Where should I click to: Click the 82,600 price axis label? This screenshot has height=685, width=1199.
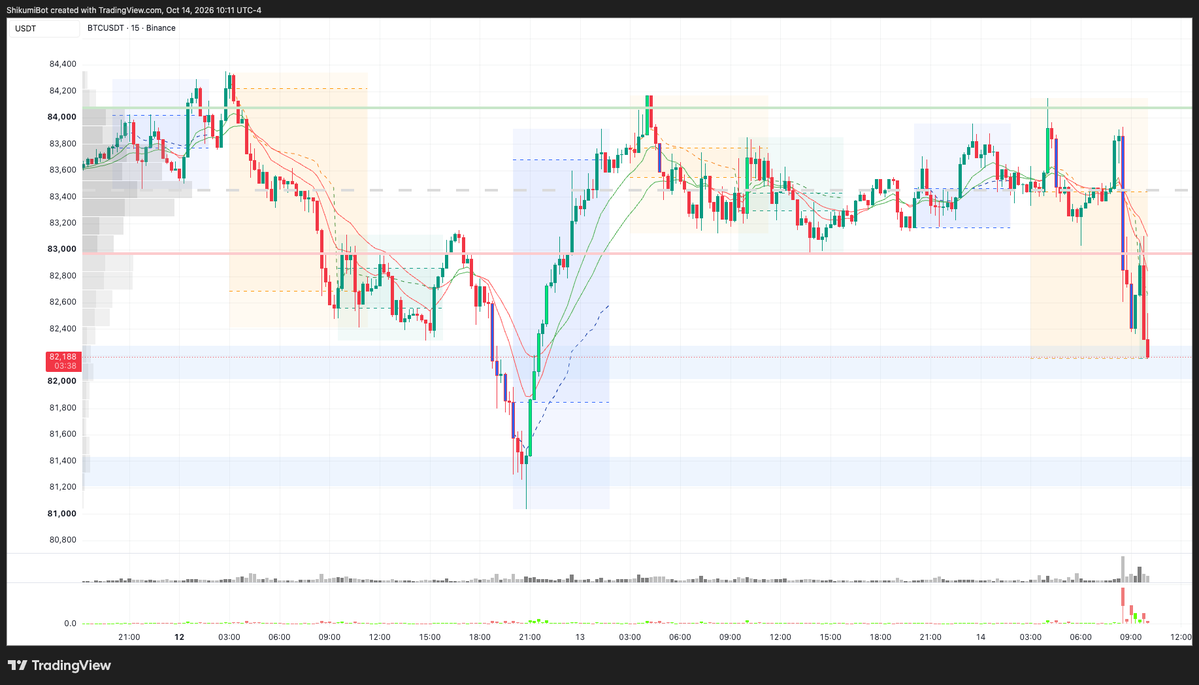(62, 302)
